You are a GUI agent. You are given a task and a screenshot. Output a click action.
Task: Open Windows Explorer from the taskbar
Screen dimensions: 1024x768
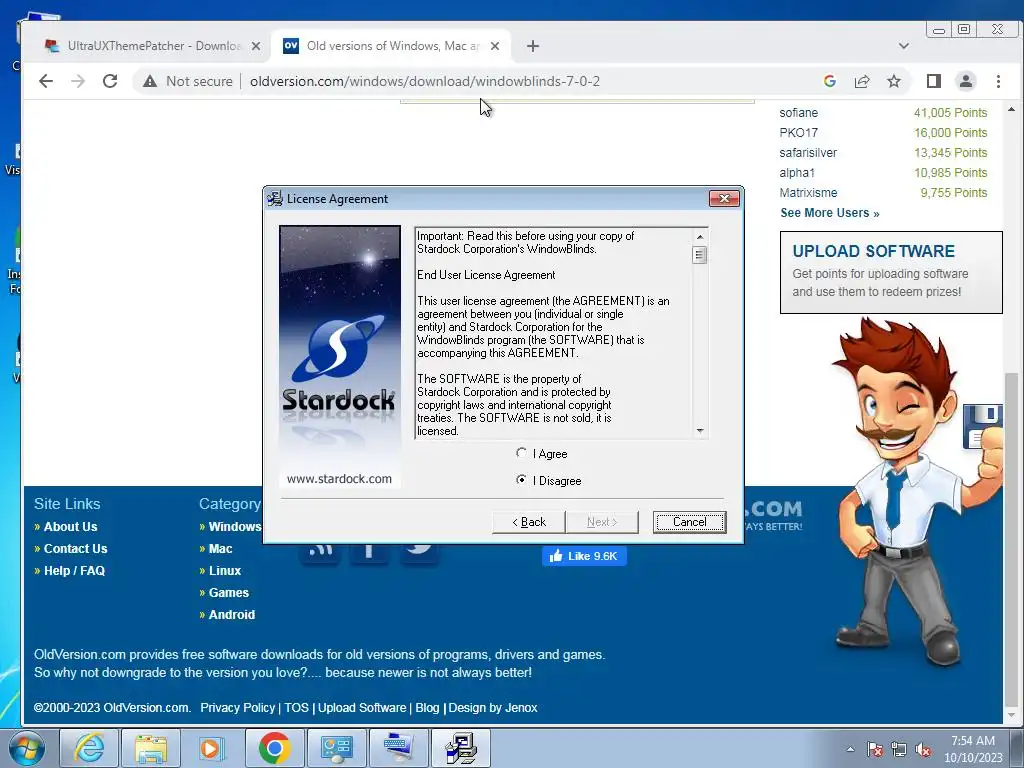point(151,748)
